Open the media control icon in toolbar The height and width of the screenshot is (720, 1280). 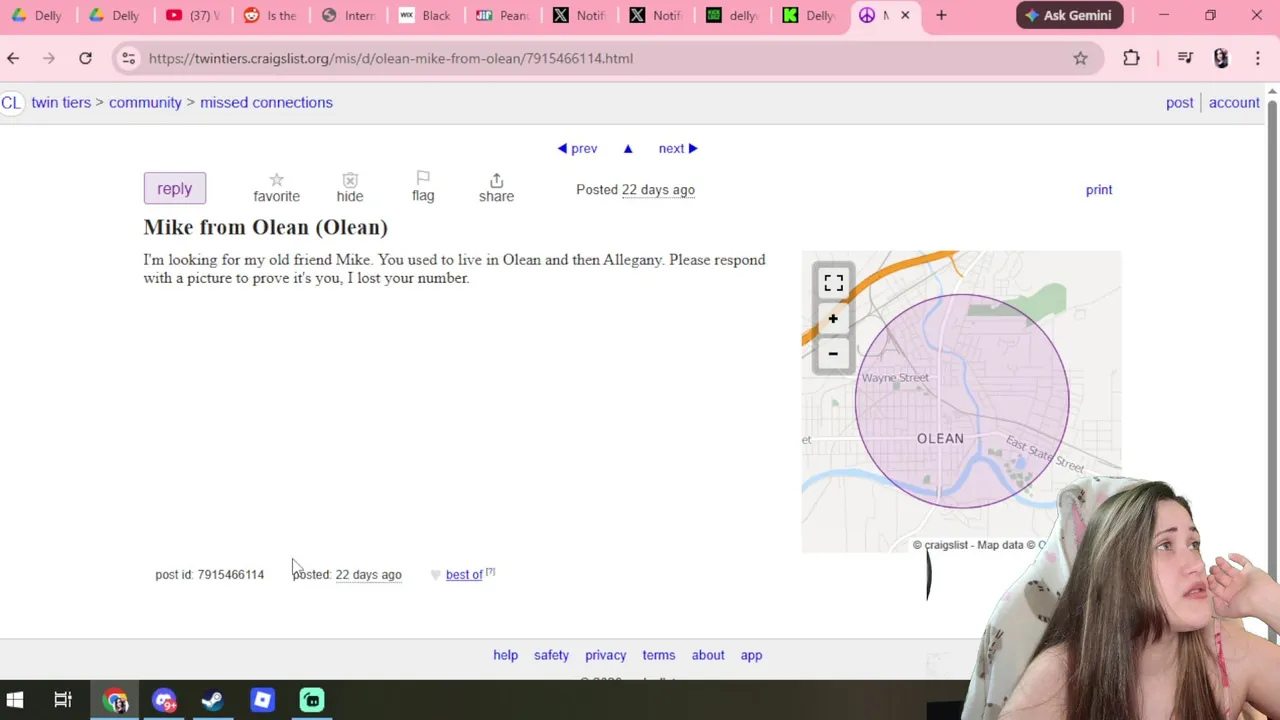pyautogui.click(x=1185, y=58)
